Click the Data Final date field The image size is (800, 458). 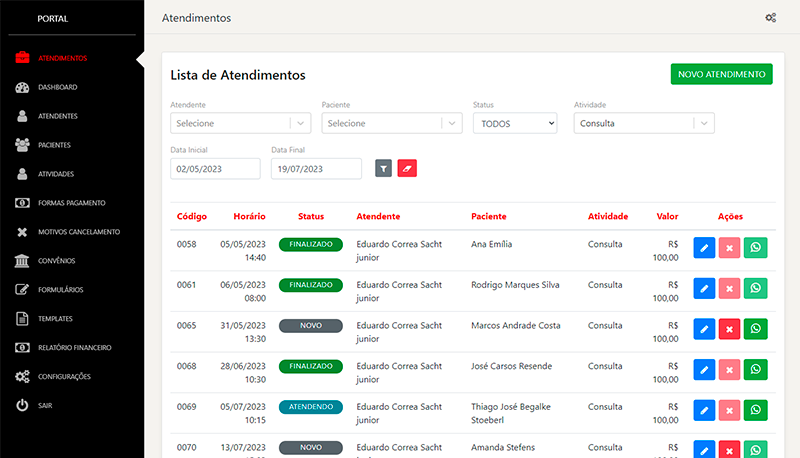pos(316,169)
